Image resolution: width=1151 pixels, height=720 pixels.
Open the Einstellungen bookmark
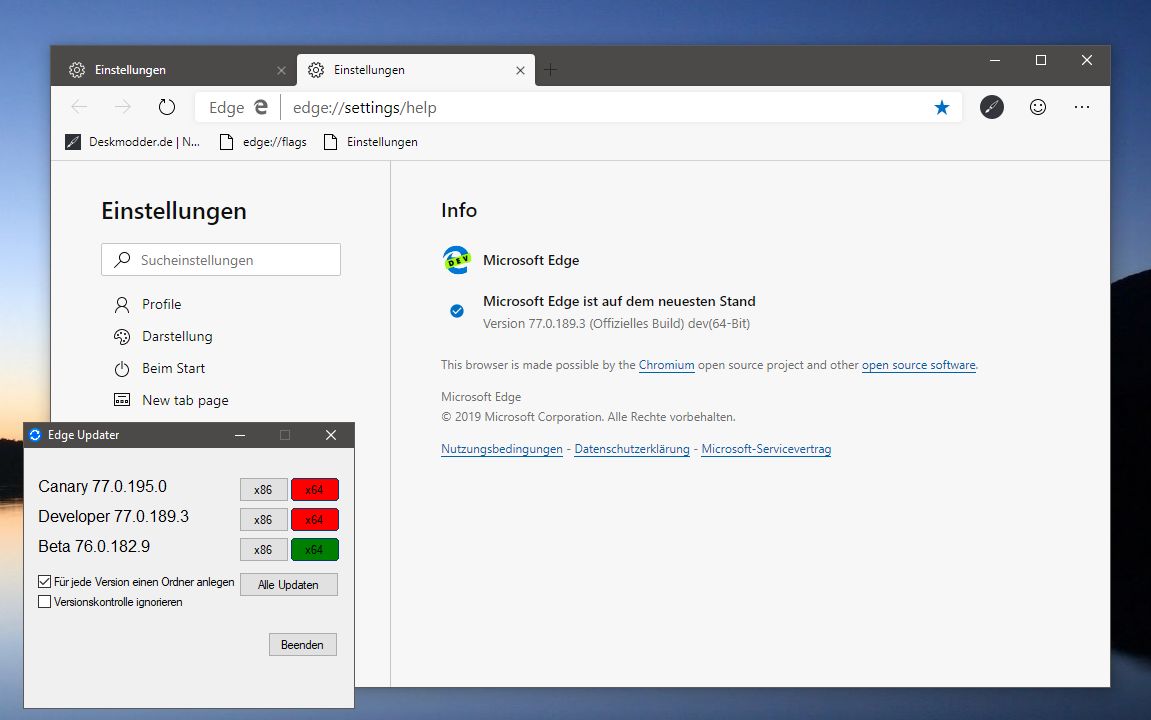pyautogui.click(x=371, y=142)
